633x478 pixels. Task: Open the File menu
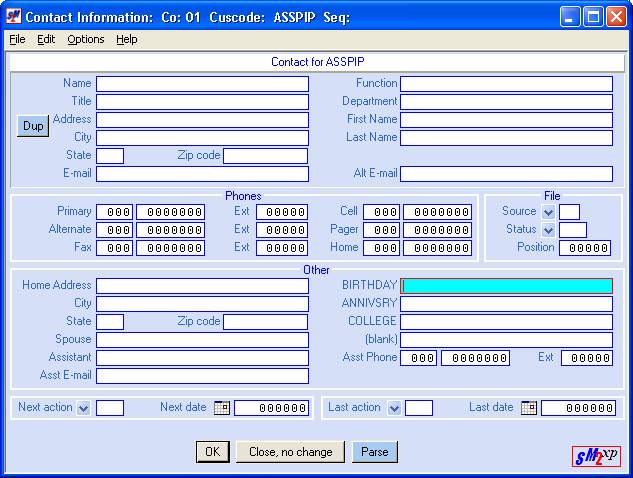click(x=17, y=39)
